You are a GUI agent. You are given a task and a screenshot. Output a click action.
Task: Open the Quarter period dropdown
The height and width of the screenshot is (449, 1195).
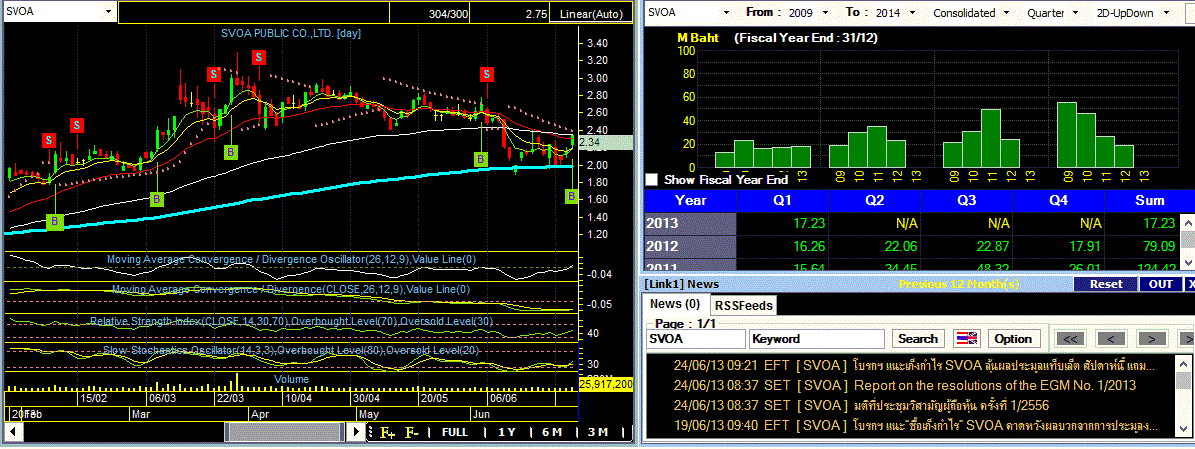click(1076, 13)
